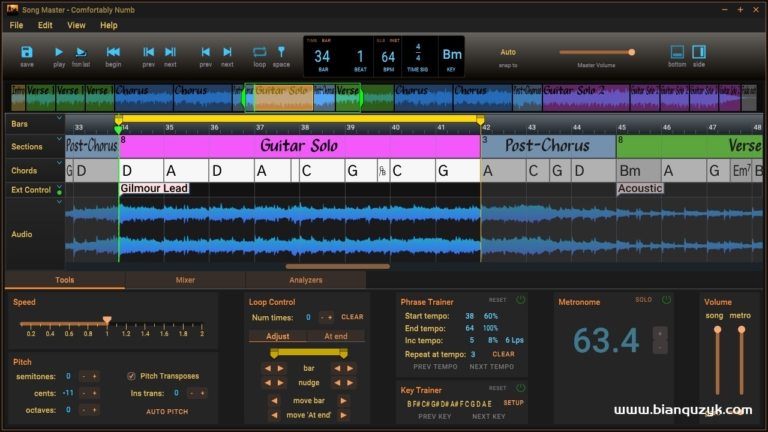Jump to song beginning icon
The height and width of the screenshot is (432, 768).
[113, 52]
